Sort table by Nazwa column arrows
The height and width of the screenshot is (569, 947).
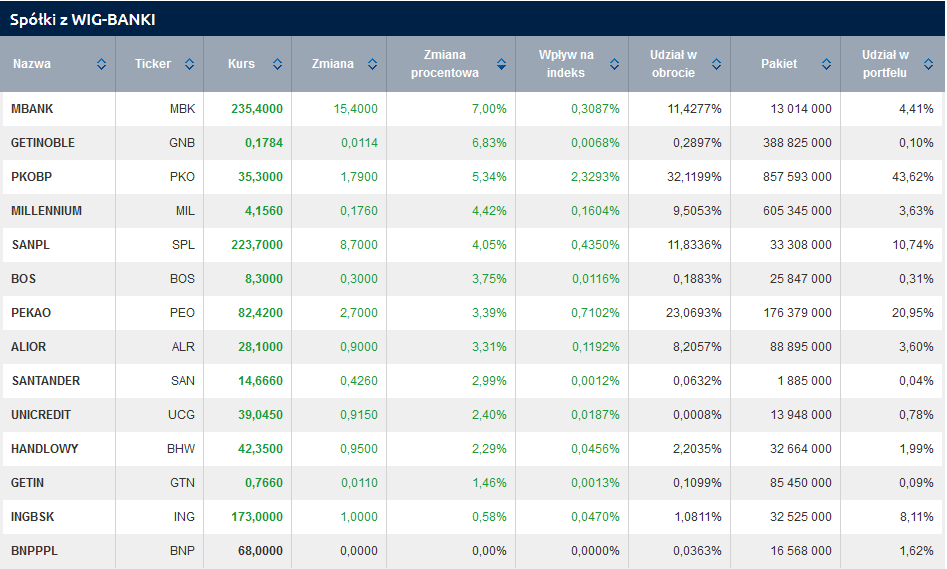tap(101, 64)
